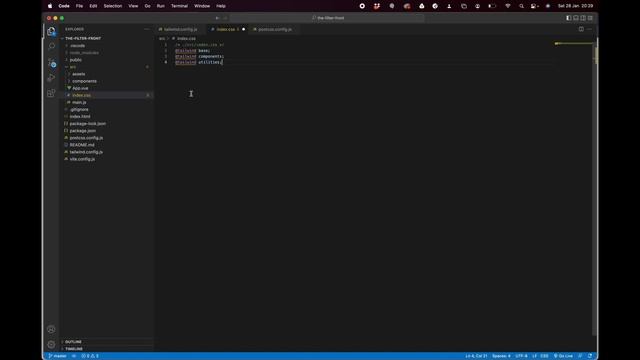Open index.html in the explorer
Viewport: 640px width, 360px height.
pyautogui.click(x=80, y=116)
